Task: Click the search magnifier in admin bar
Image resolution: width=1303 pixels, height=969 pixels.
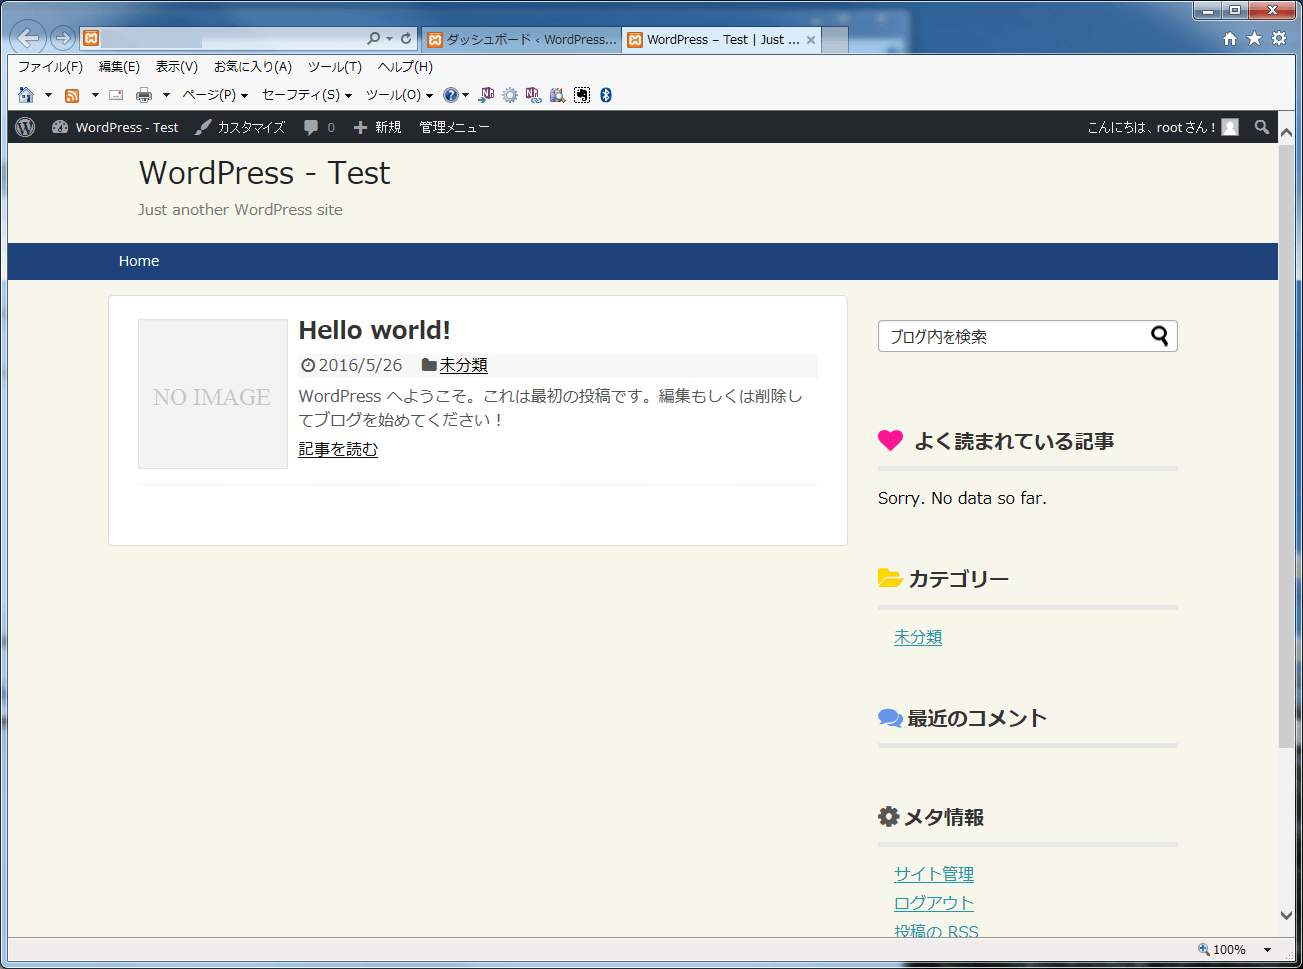Action: [1262, 127]
